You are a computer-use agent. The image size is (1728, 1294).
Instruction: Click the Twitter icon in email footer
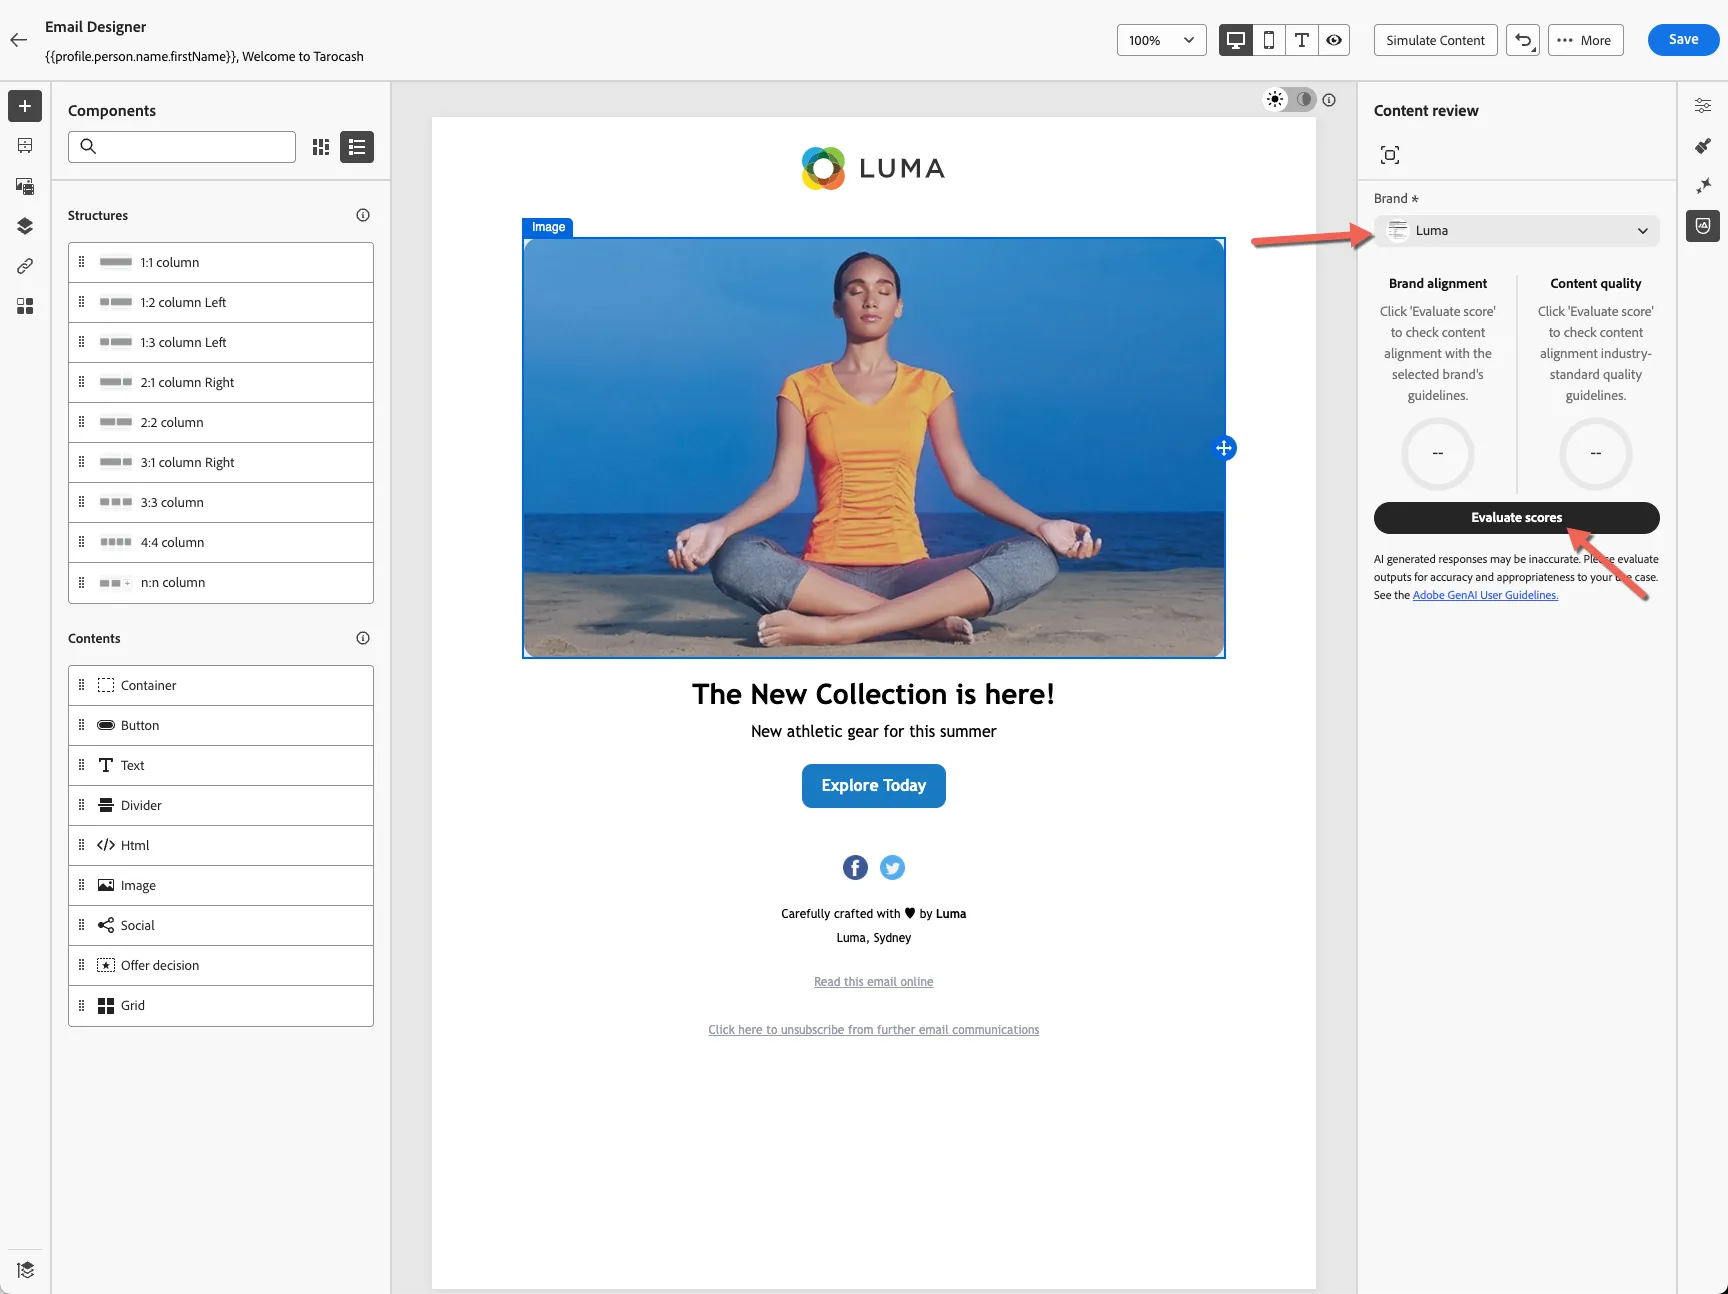pyautogui.click(x=892, y=868)
